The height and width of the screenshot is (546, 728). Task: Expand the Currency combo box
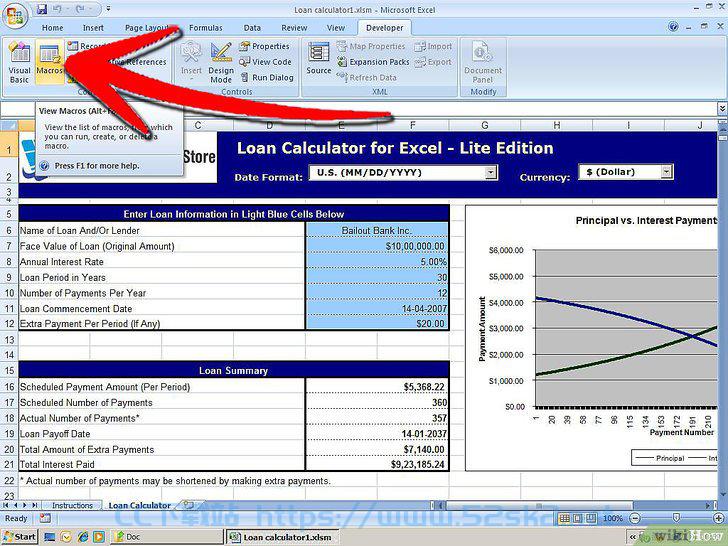pos(666,172)
